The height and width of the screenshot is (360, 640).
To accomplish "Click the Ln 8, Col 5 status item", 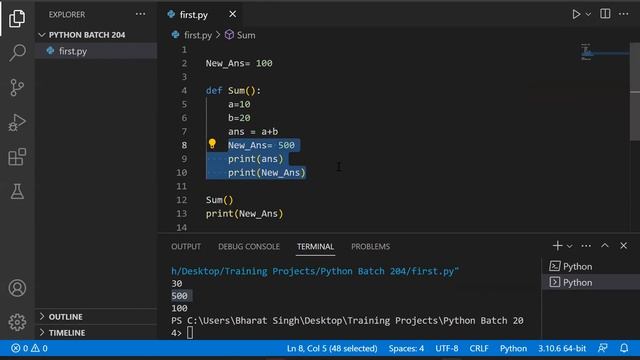I will click(332, 349).
